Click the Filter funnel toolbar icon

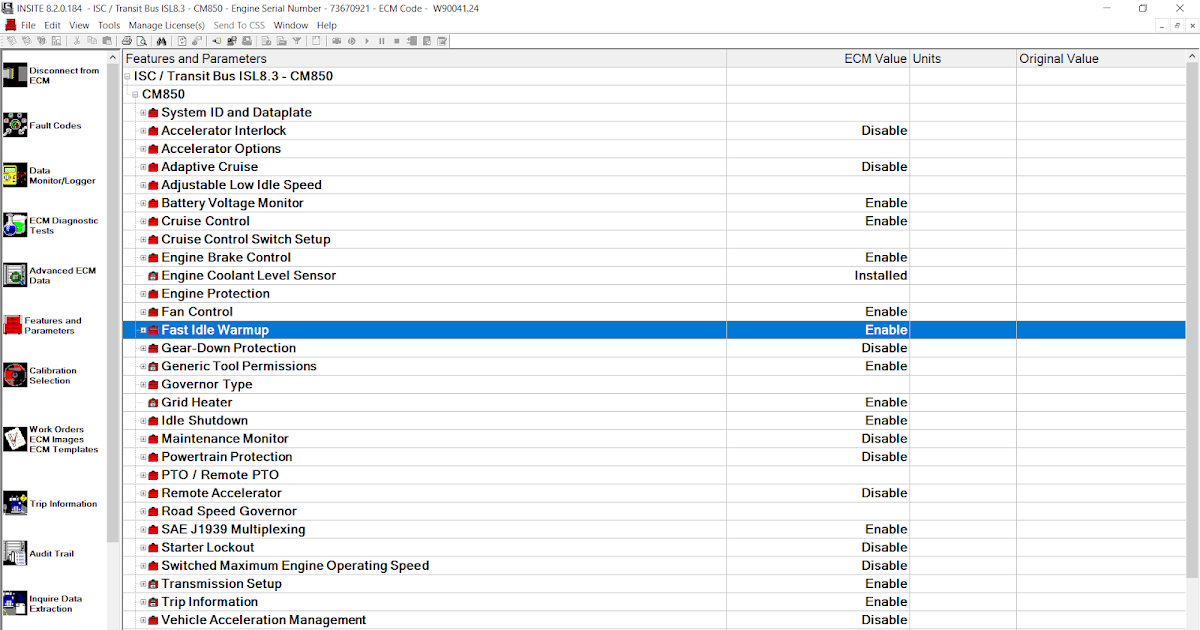coord(297,41)
